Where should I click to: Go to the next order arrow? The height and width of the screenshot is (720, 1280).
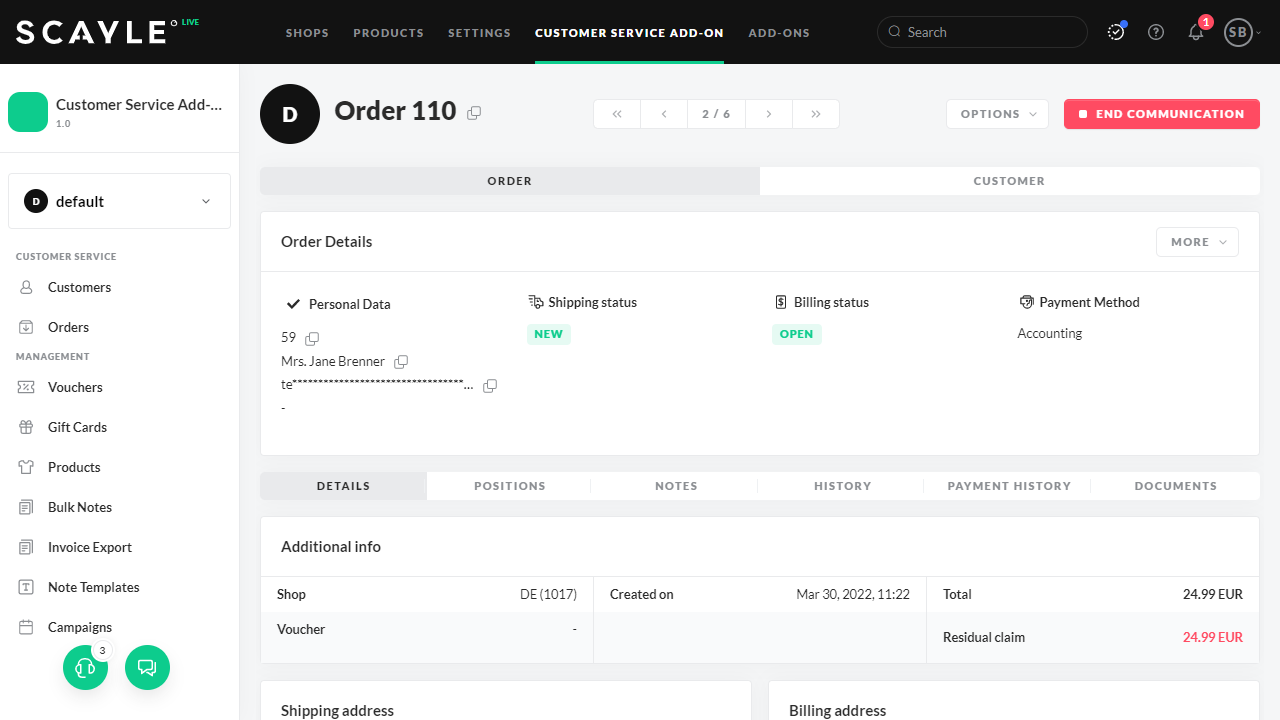769,114
